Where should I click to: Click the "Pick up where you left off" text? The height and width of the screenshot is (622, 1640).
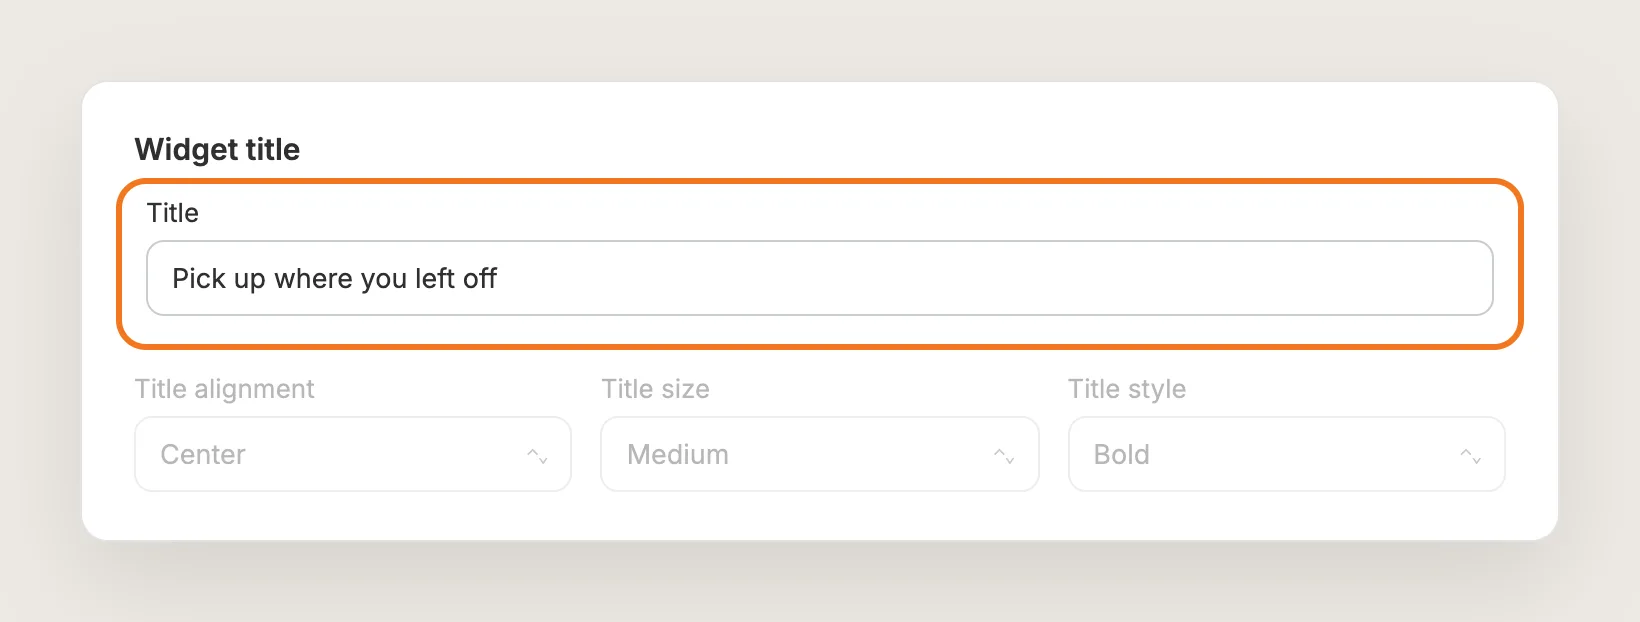pos(334,279)
